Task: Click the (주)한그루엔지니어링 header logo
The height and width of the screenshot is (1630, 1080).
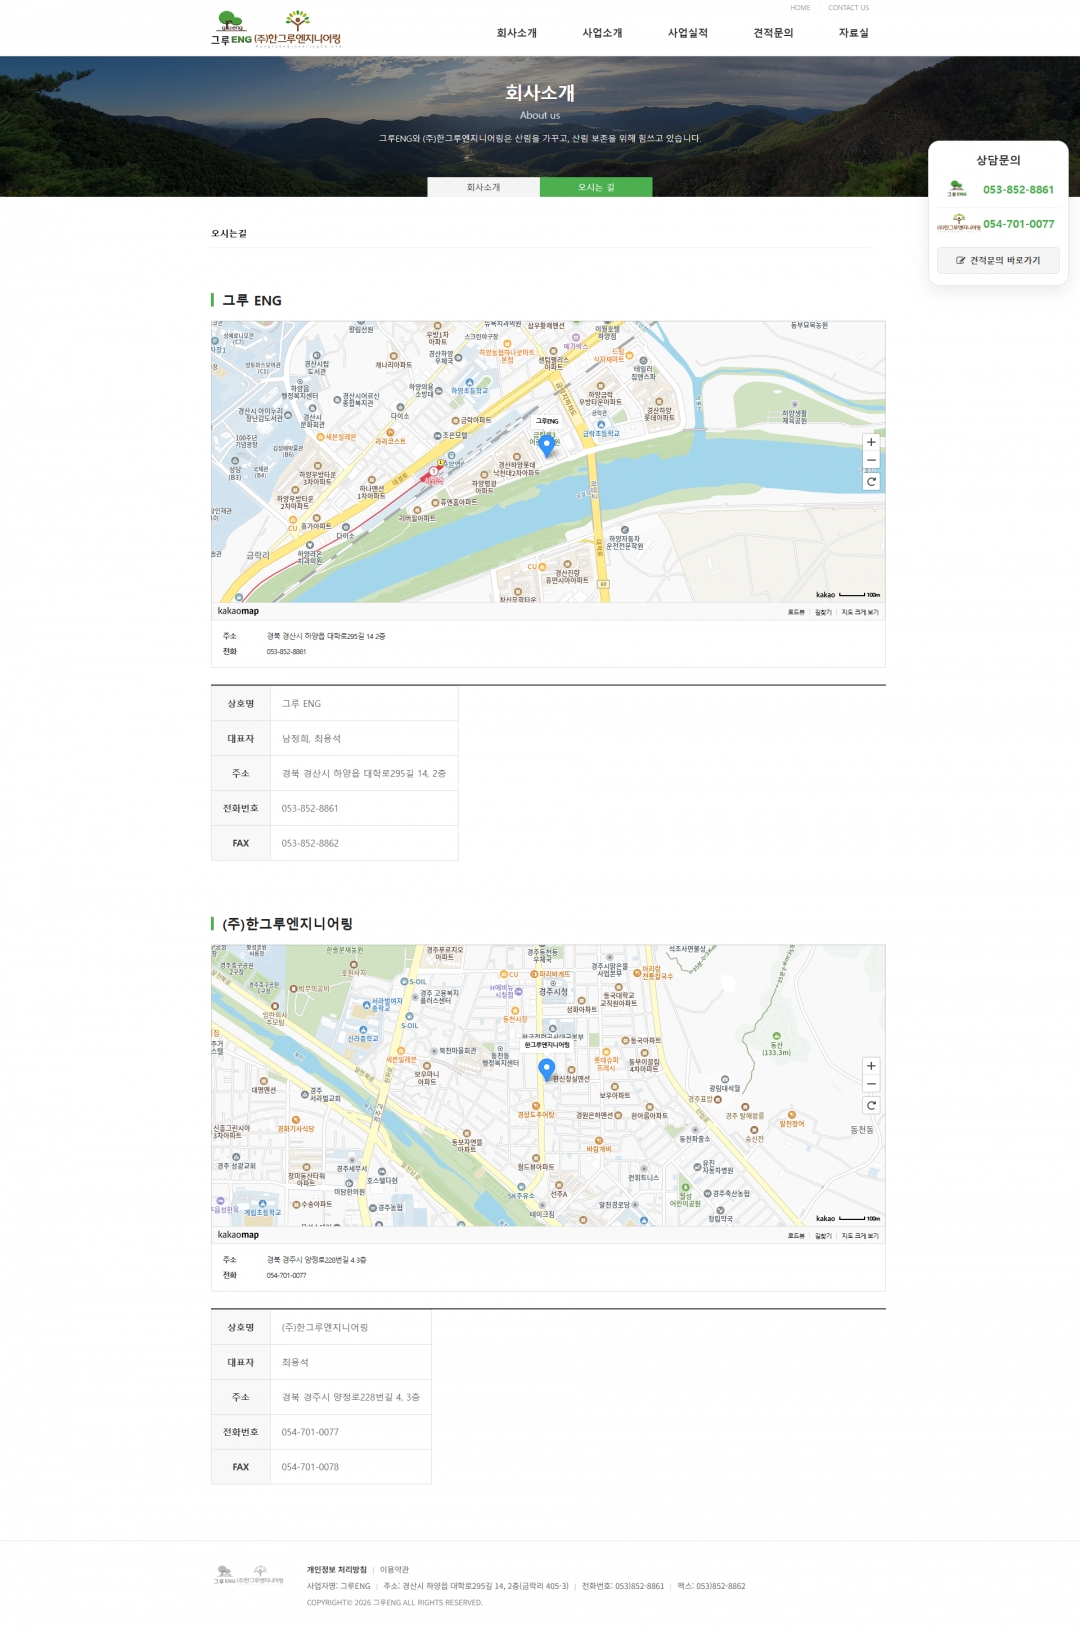Action: (x=298, y=29)
